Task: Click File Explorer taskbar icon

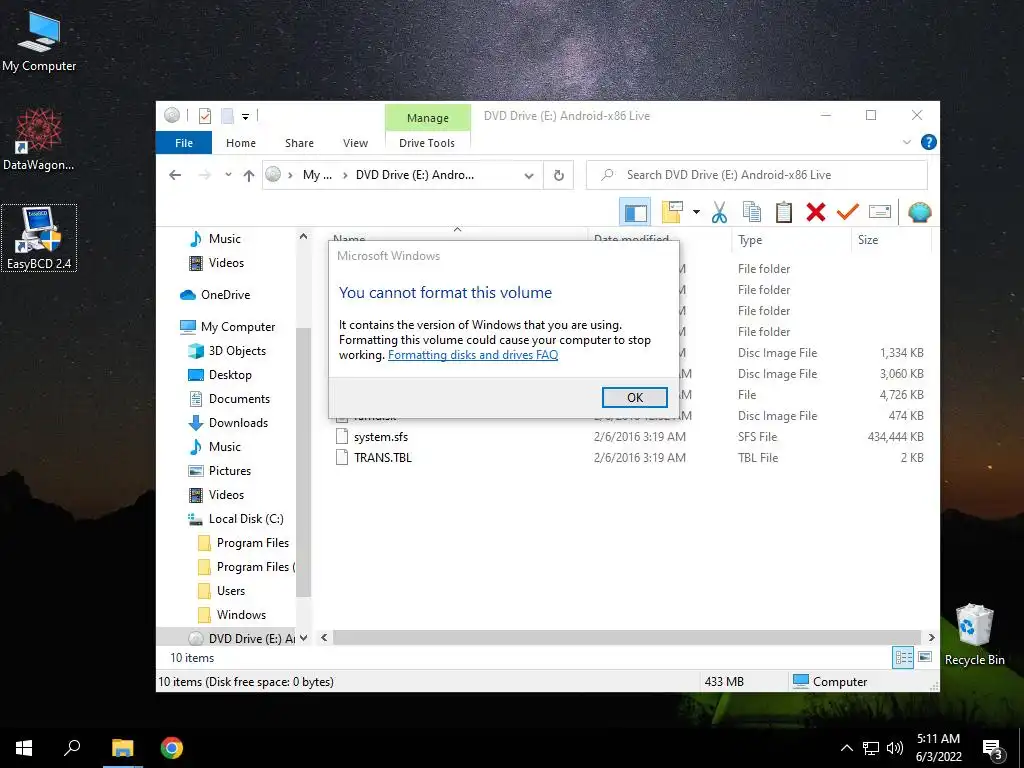Action: coord(122,748)
